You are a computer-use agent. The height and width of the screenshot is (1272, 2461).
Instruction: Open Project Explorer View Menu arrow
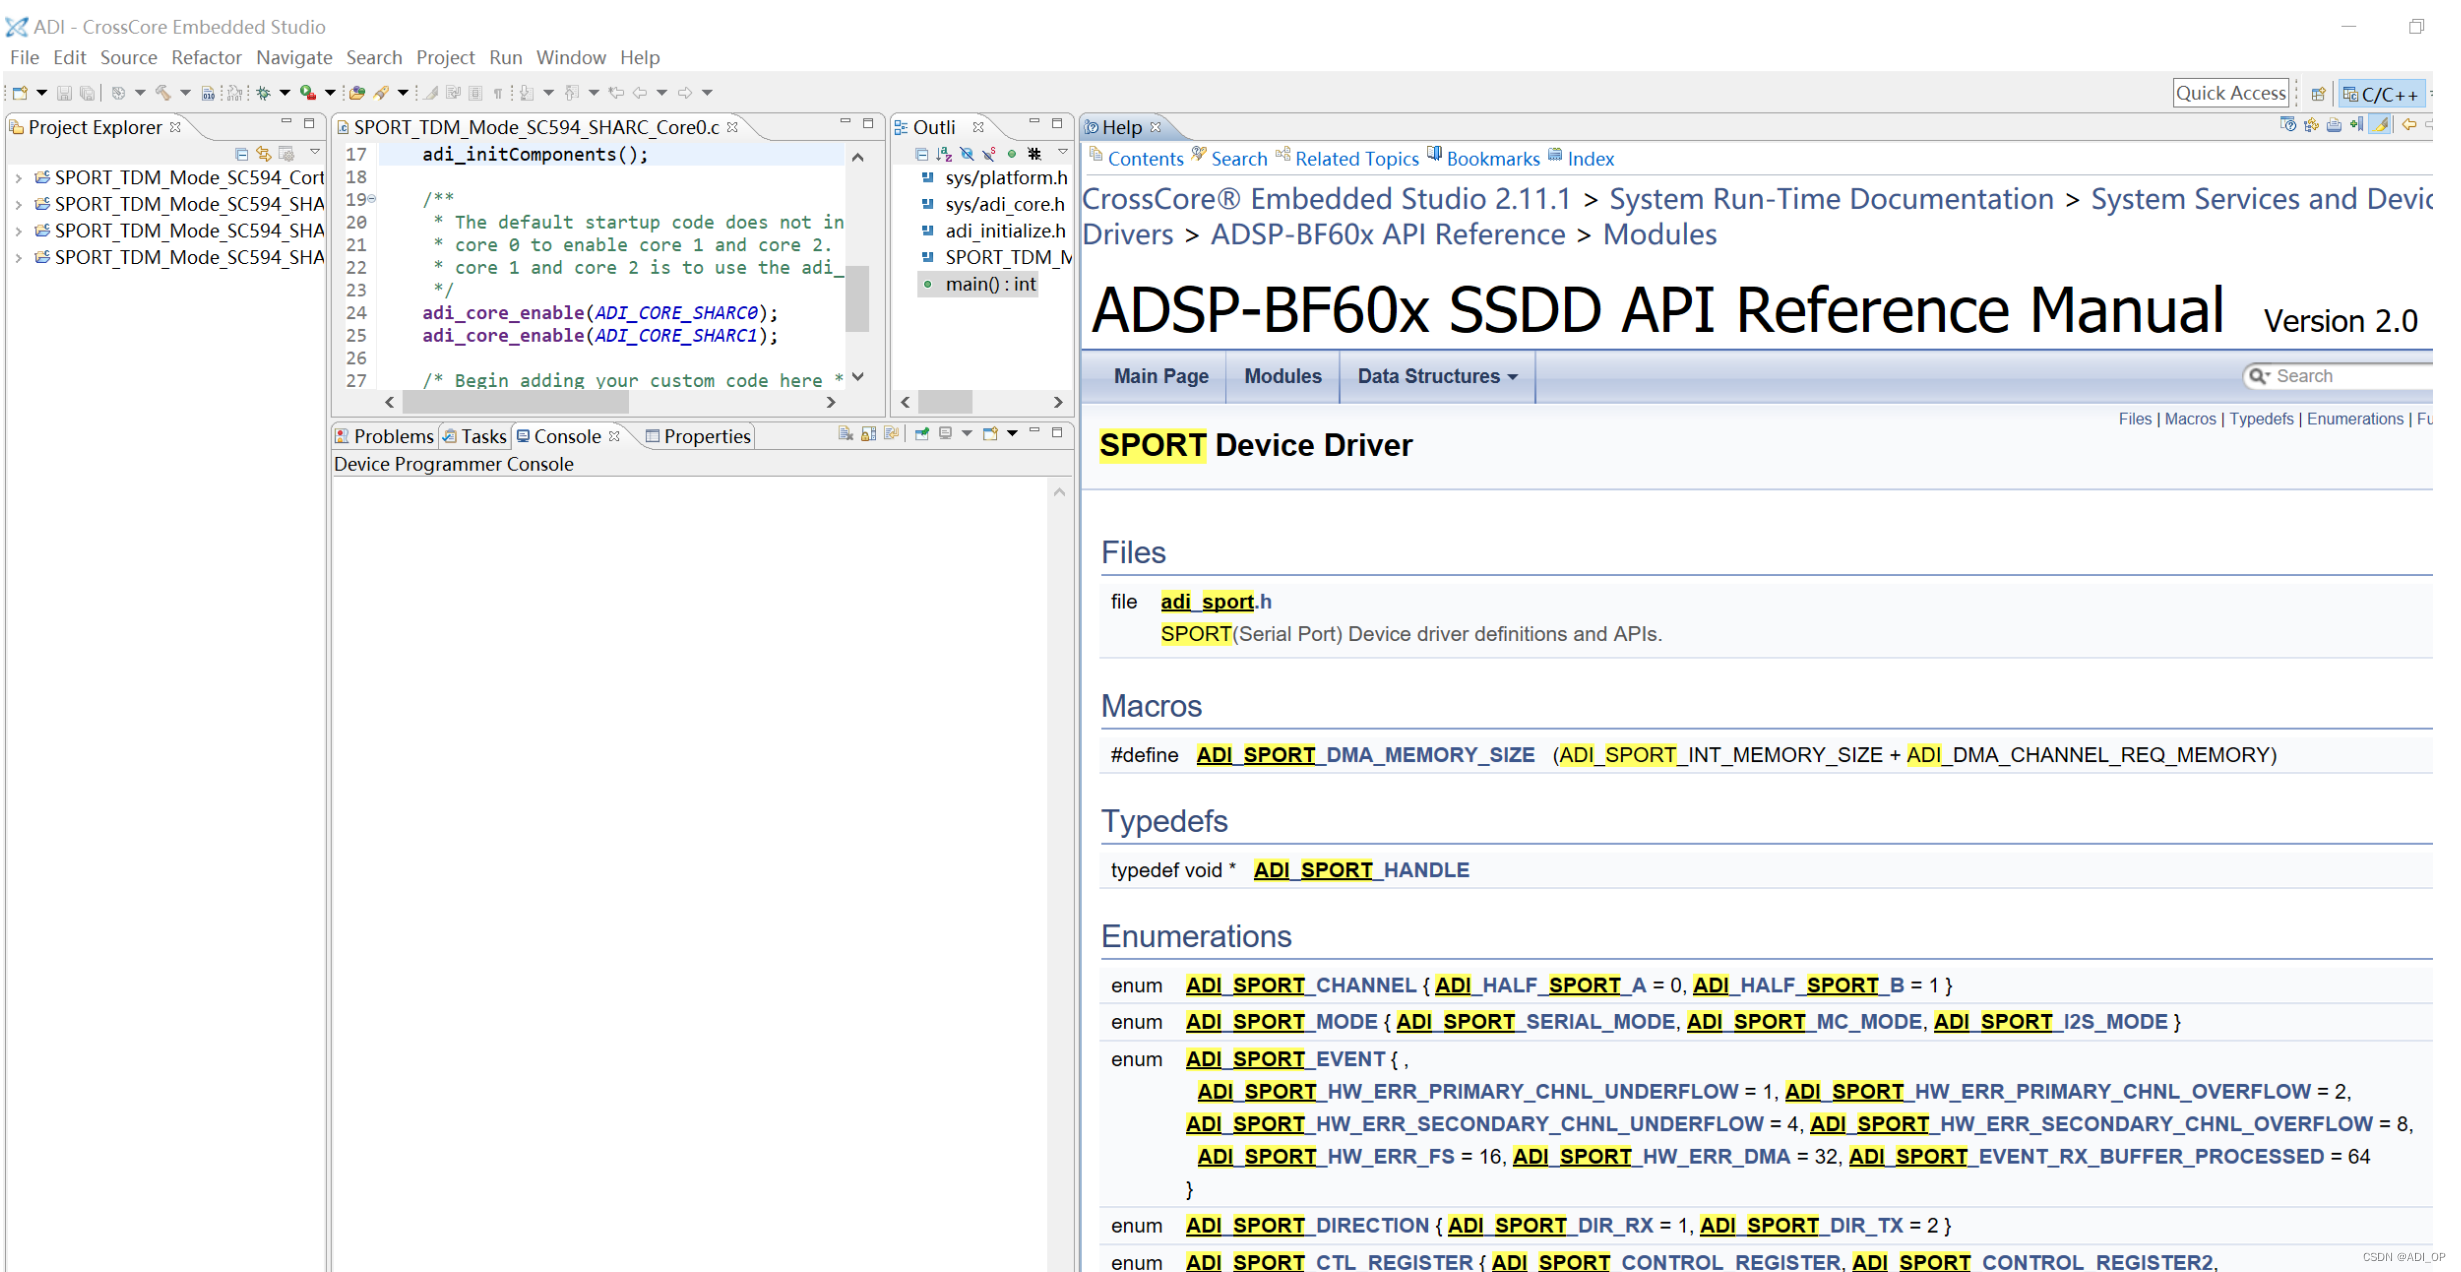(x=314, y=153)
